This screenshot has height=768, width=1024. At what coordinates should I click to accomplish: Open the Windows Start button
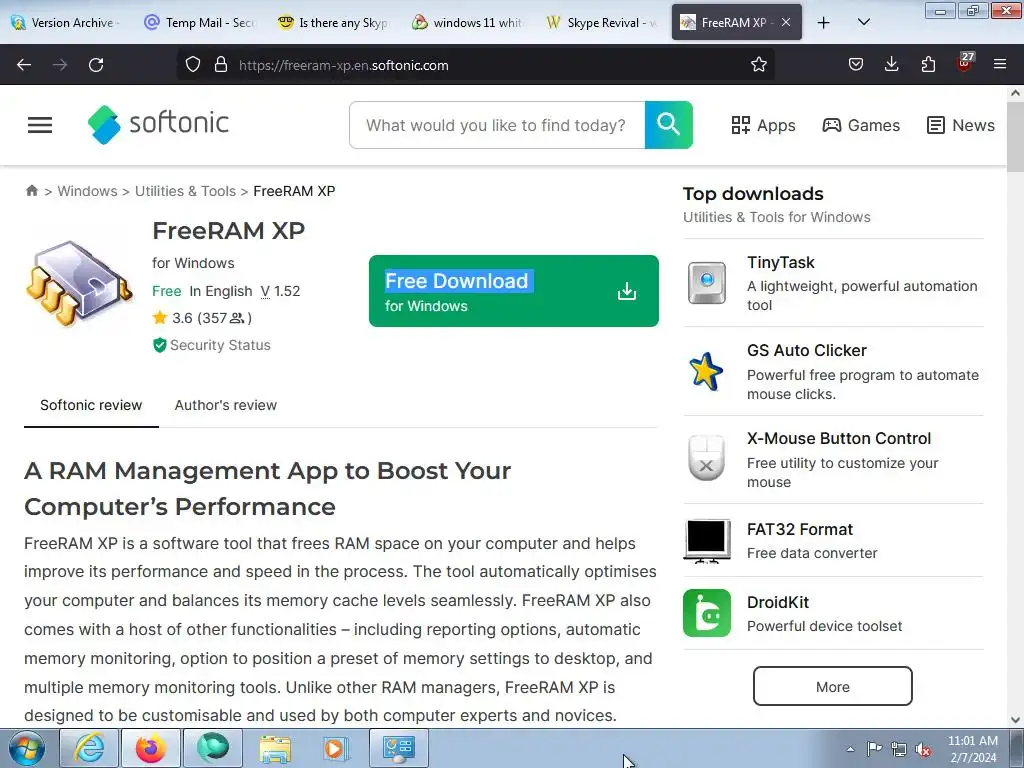tap(26, 748)
